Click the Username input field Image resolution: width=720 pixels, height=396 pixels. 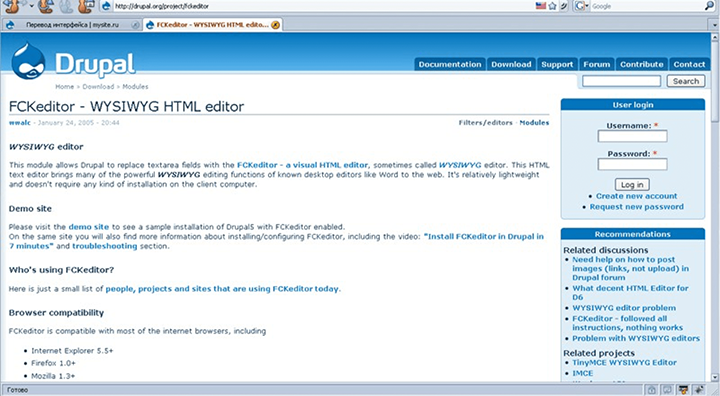click(x=632, y=136)
